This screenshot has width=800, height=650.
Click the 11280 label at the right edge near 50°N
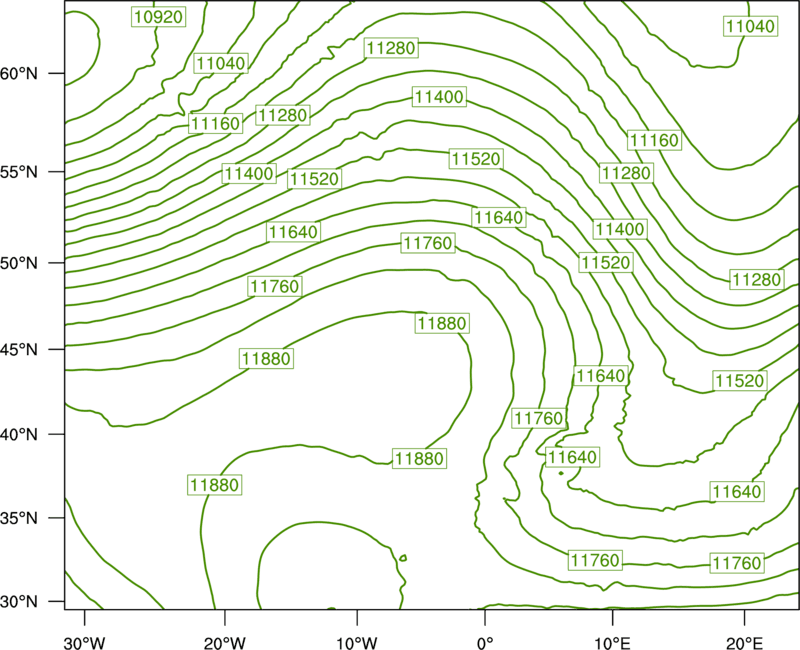click(x=757, y=280)
